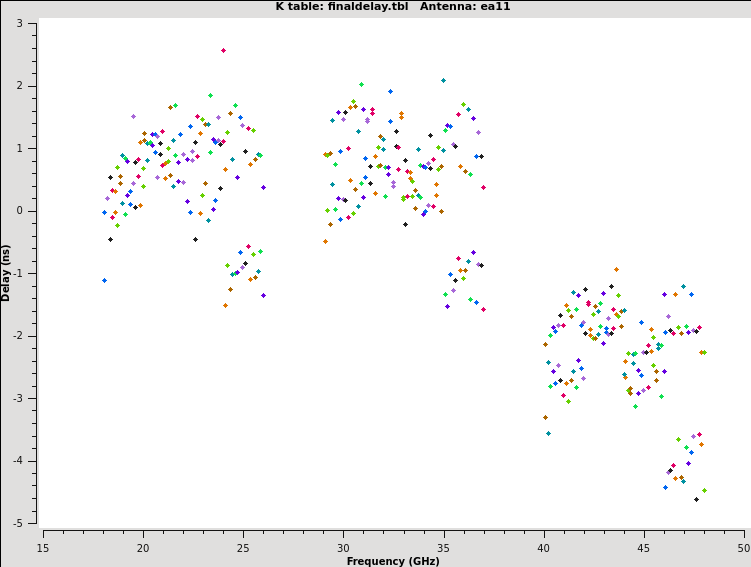
Task: Click the y-axis tick label -3
Action: point(30,399)
